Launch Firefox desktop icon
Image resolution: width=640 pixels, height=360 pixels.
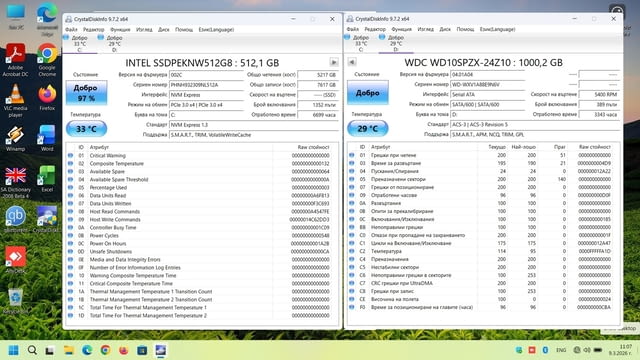click(x=47, y=97)
